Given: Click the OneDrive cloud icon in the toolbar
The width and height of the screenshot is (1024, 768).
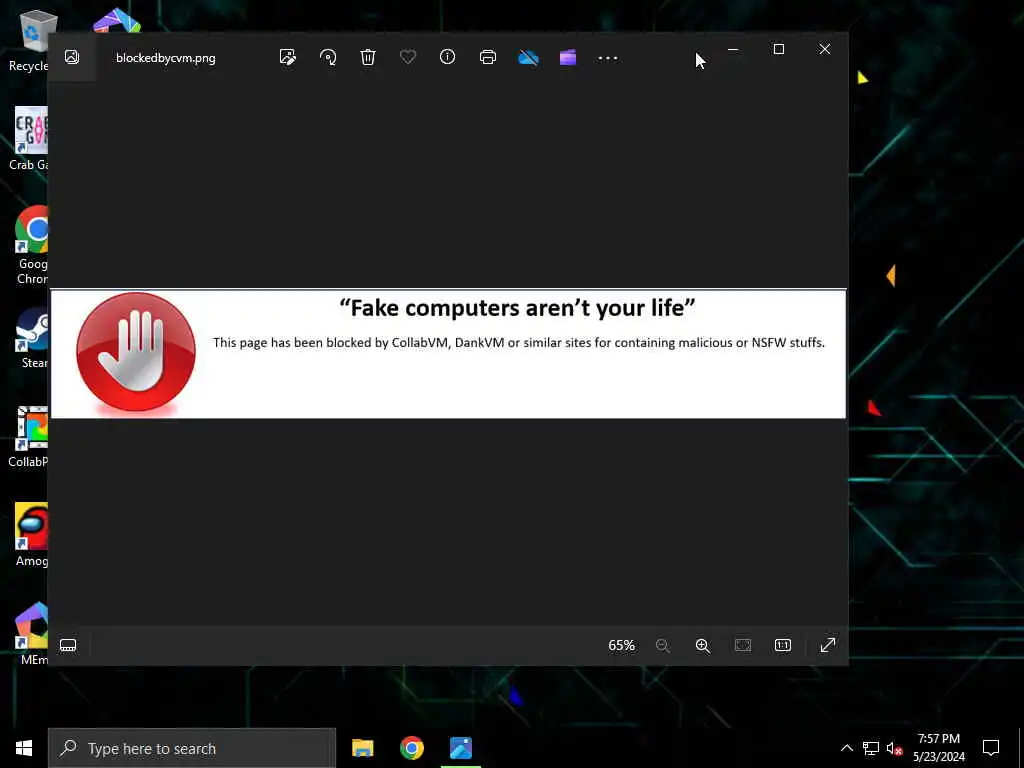Looking at the screenshot, I should pyautogui.click(x=528, y=58).
